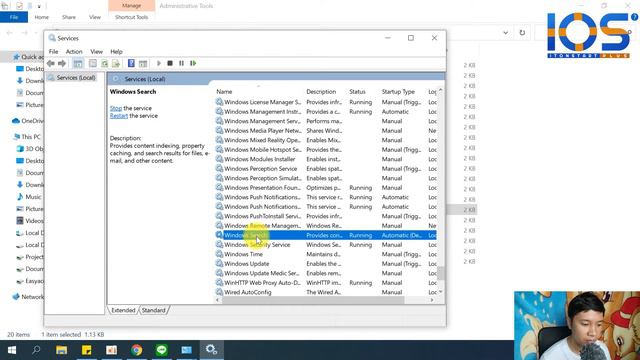Click the taskbar search icon
This screenshot has height=360, width=640.
pyautogui.click(x=36, y=350)
